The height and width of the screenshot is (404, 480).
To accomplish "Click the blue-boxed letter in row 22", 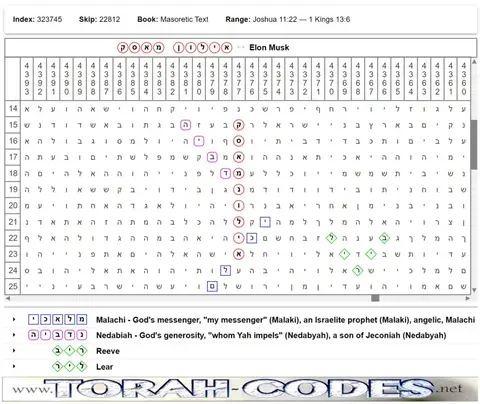I will (252, 238).
